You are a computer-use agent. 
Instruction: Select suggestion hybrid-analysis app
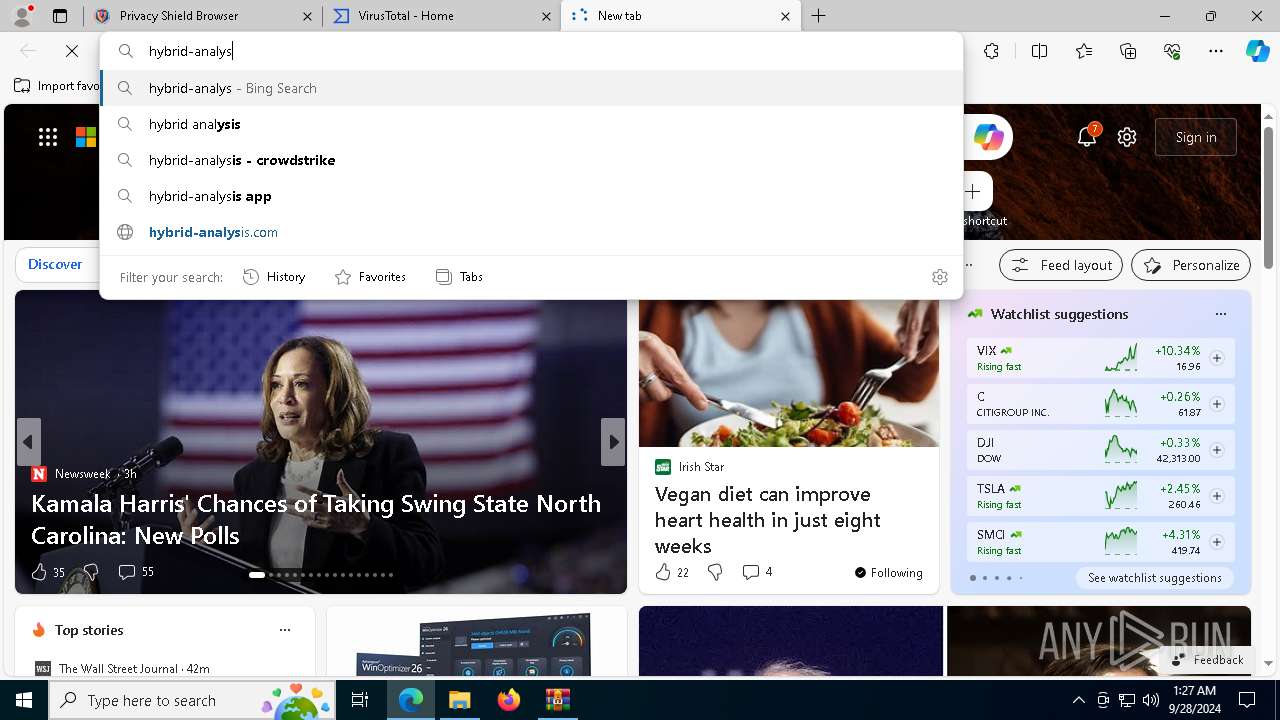click(x=531, y=196)
